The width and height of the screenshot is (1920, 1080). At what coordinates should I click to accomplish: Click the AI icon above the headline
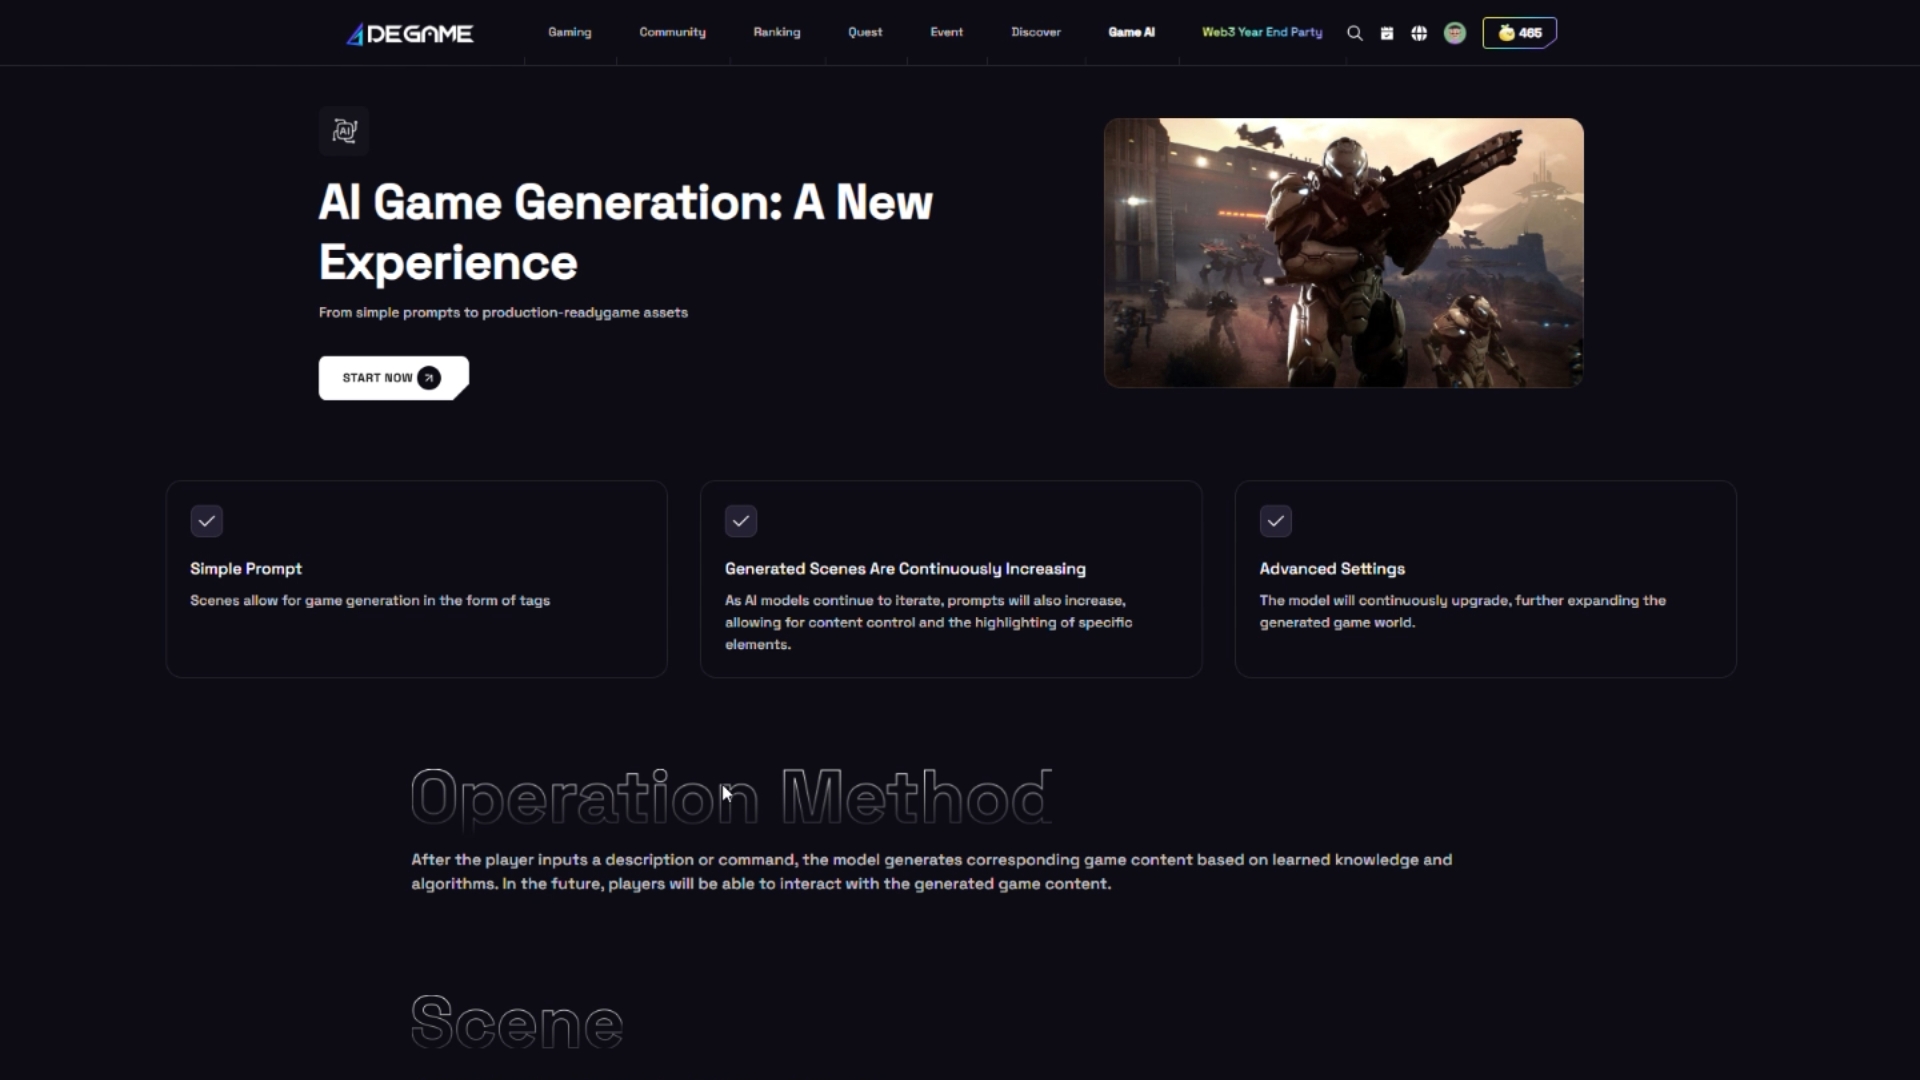pyautogui.click(x=344, y=131)
